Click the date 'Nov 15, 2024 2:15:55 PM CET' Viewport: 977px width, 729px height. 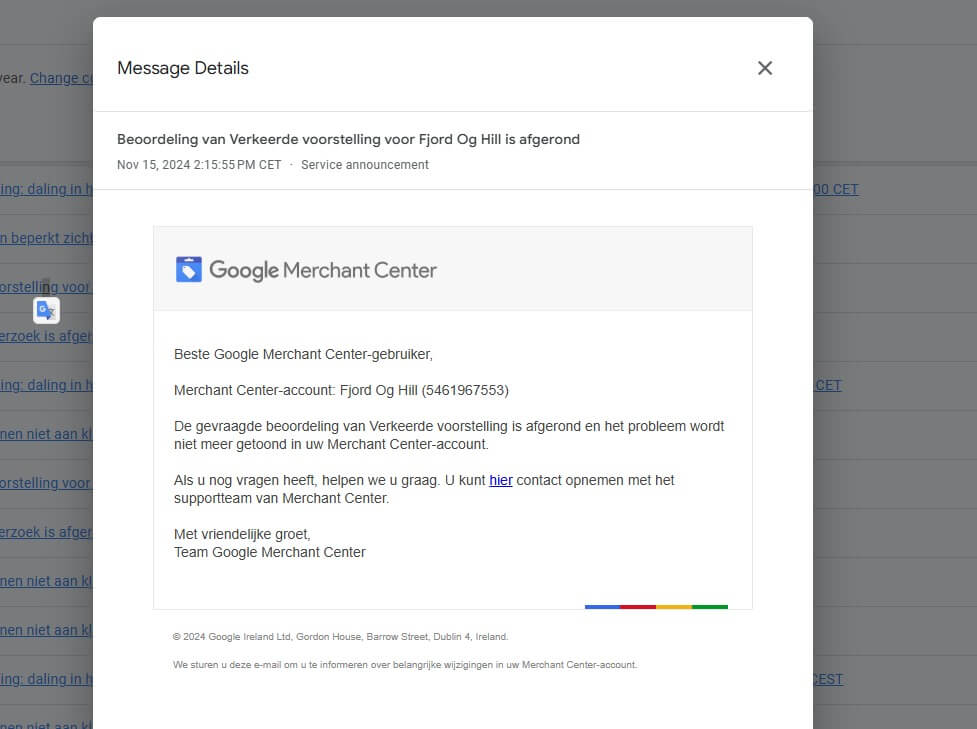199,164
